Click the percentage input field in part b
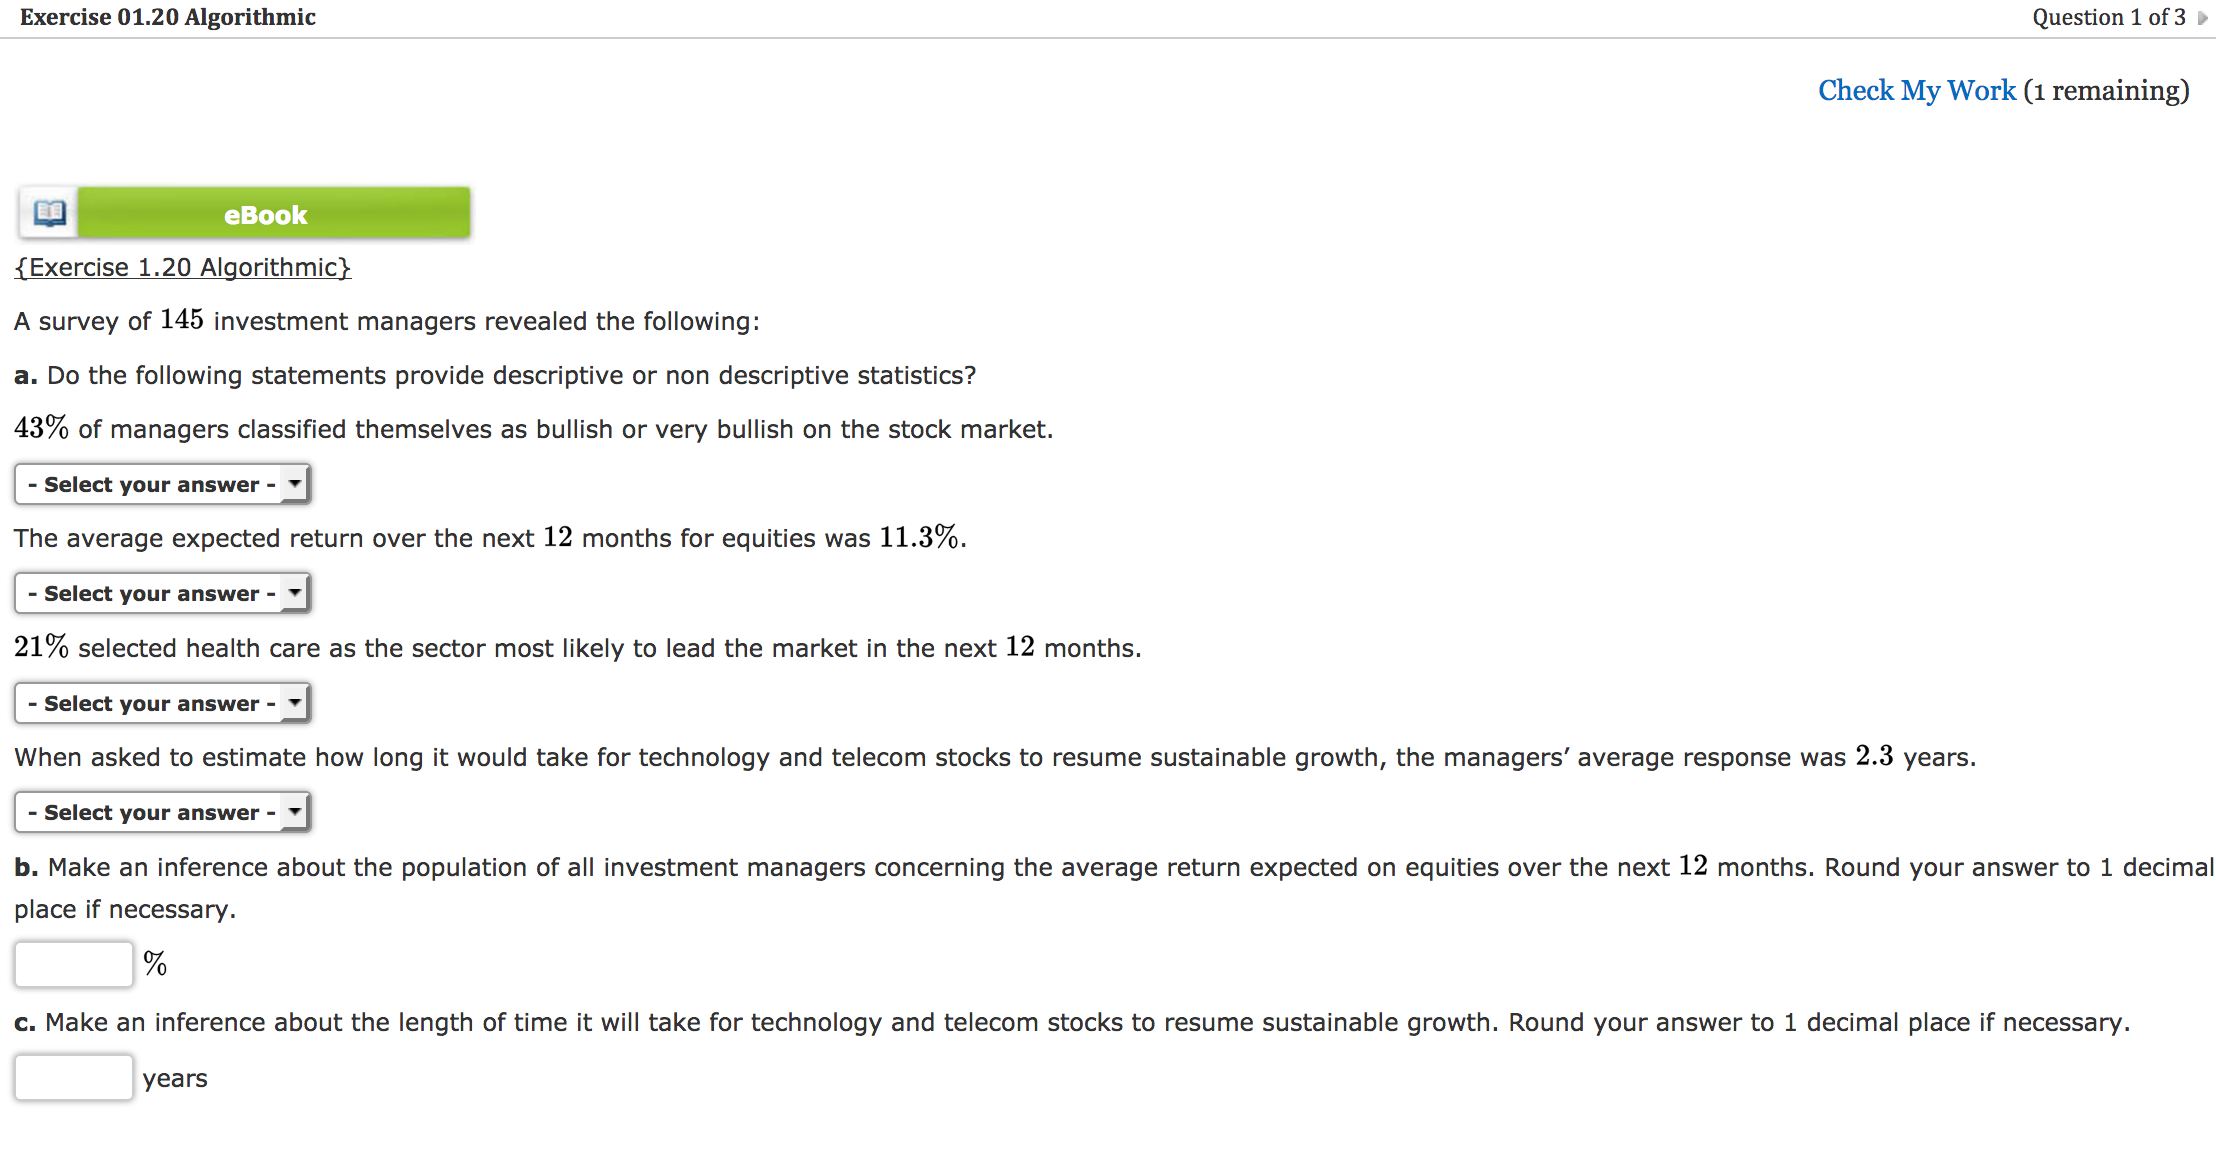 (x=73, y=963)
